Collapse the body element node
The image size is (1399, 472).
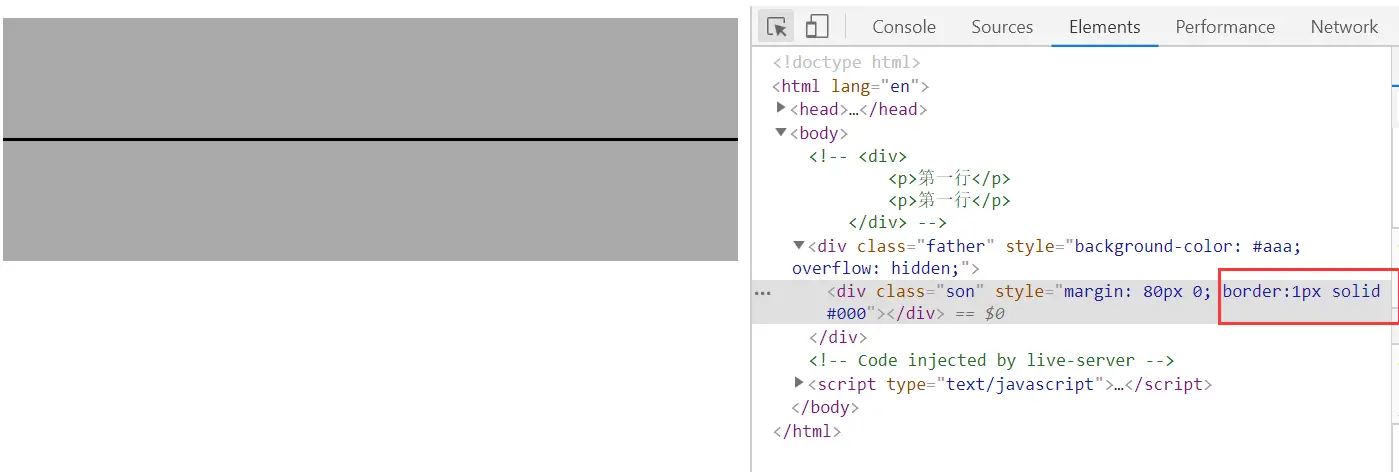pos(782,132)
